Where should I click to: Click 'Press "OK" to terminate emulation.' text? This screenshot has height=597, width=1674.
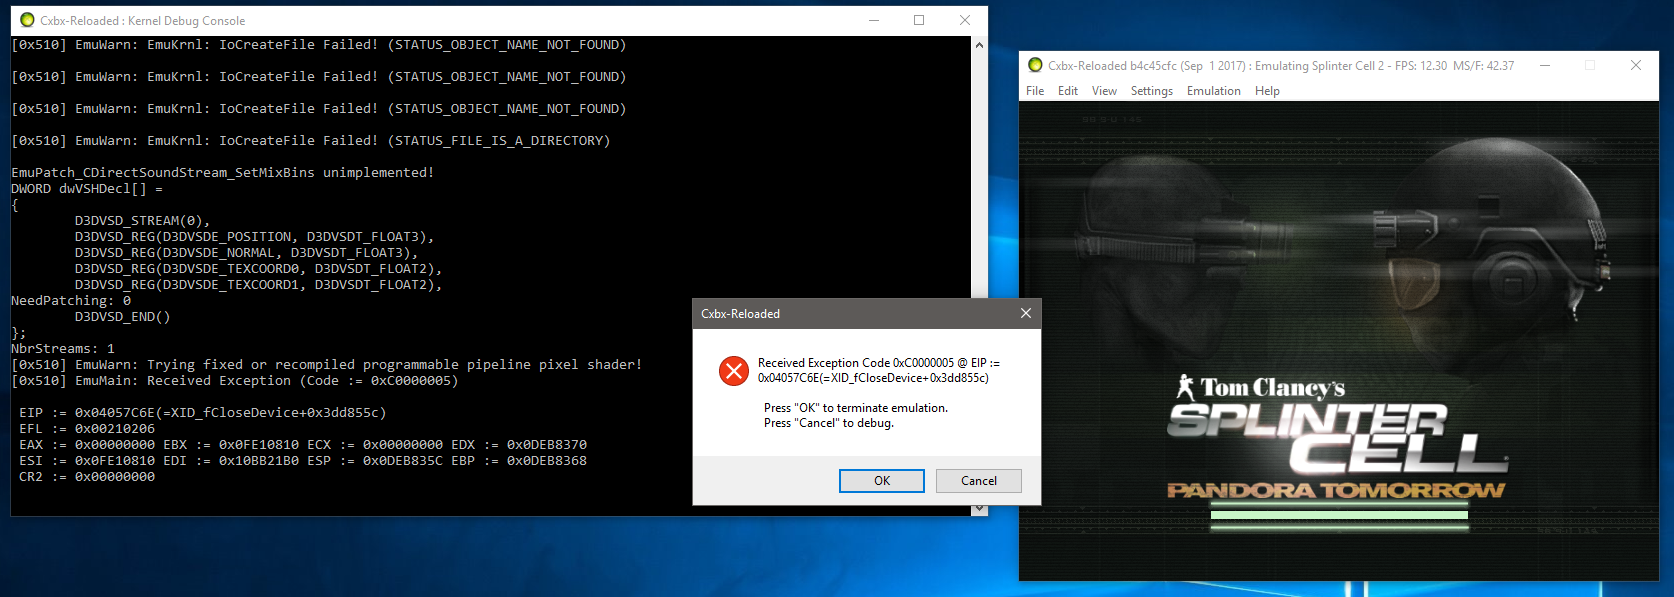pos(855,408)
